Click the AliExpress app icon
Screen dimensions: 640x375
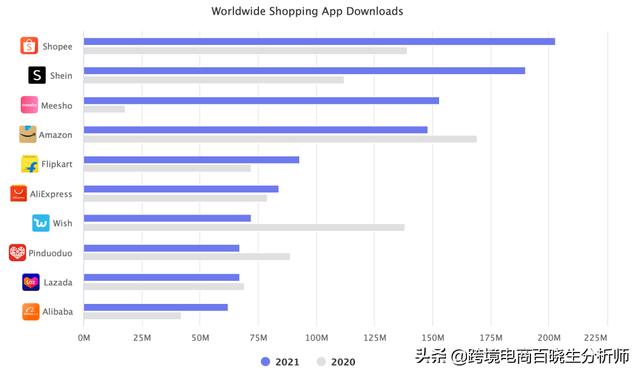click(18, 193)
